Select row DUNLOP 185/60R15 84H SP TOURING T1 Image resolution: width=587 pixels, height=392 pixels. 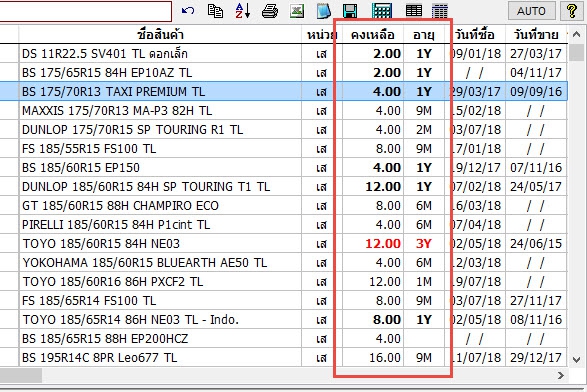[284, 186]
